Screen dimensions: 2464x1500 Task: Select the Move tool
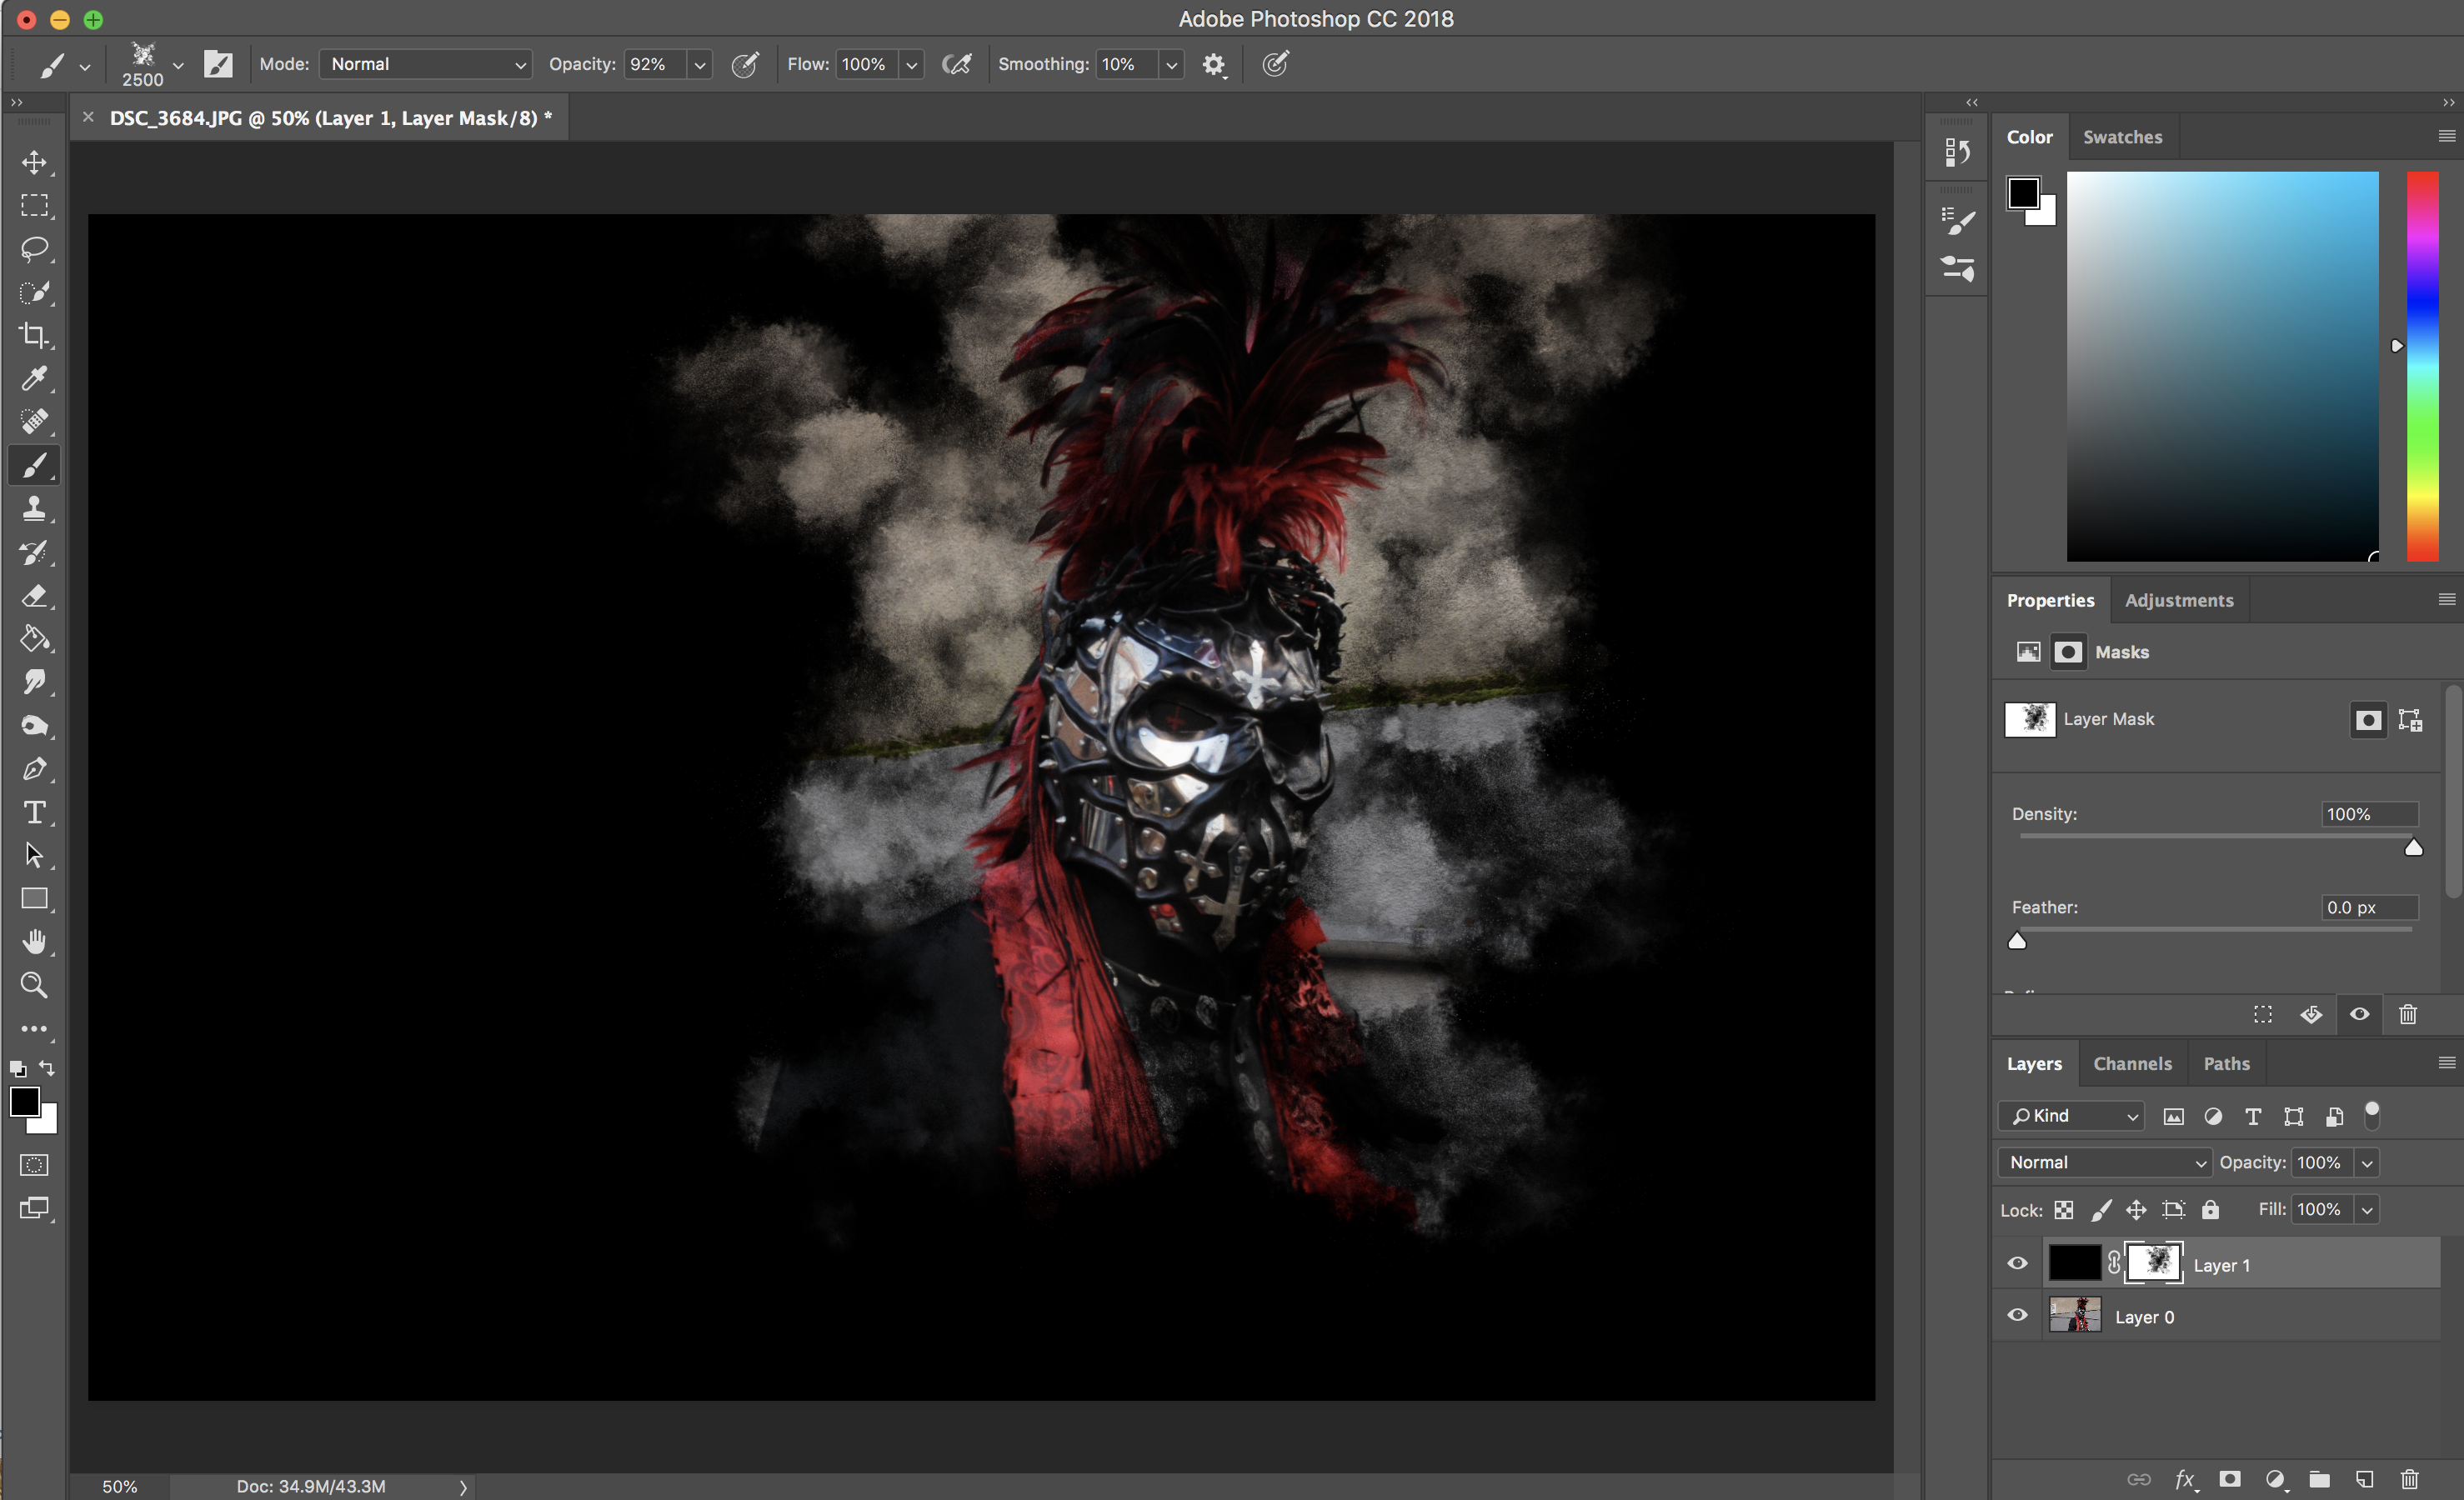(x=34, y=162)
